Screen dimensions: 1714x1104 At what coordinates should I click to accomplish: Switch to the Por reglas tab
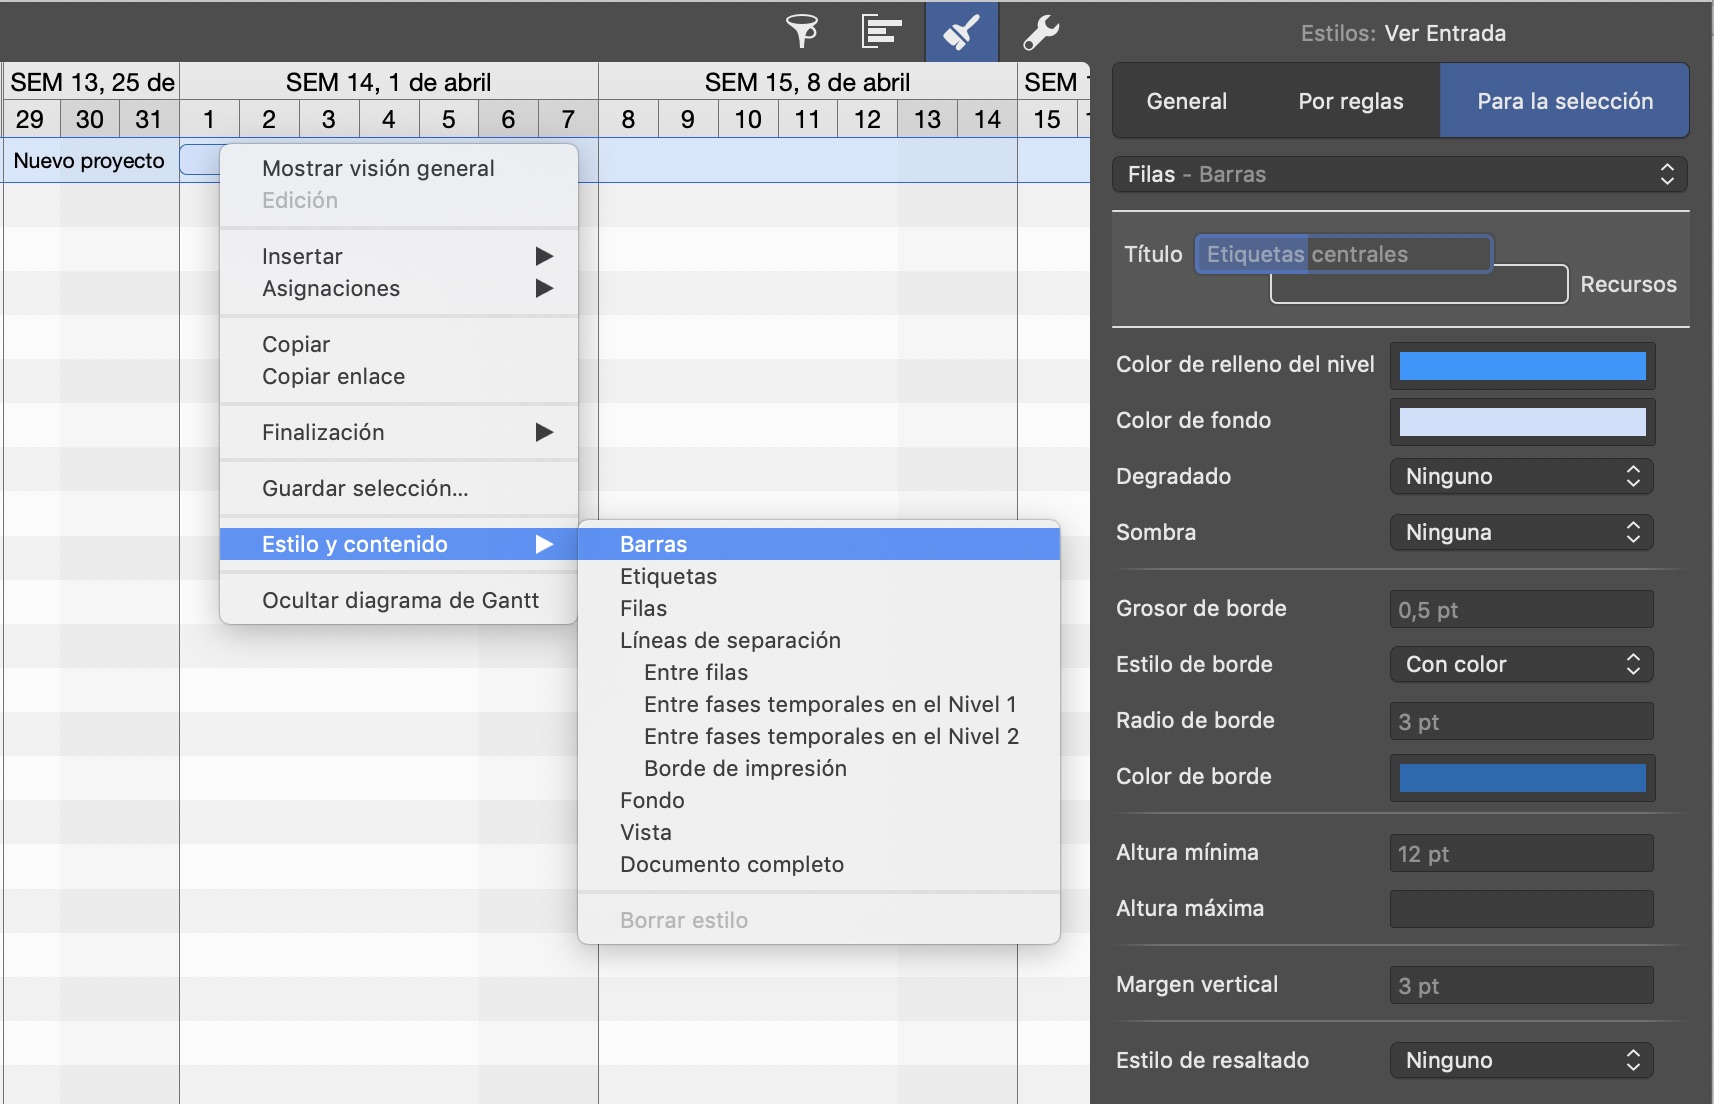pyautogui.click(x=1350, y=101)
